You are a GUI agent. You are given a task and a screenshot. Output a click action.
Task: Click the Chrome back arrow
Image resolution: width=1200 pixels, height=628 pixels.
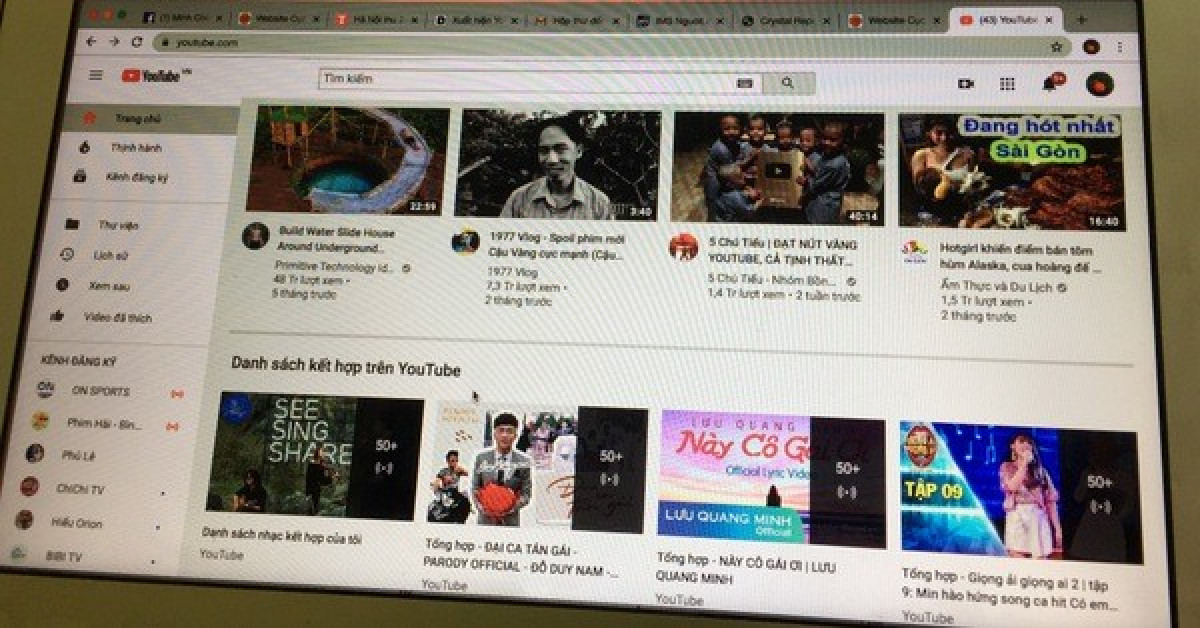(91, 41)
